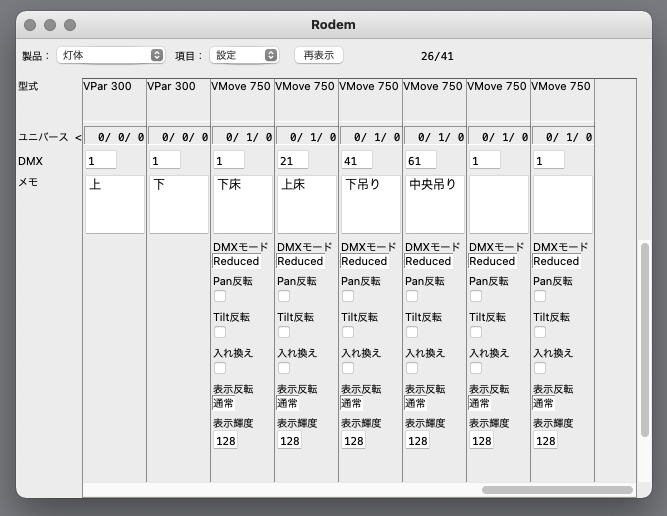Open 表示反転 通常 dropdown for 上床
This screenshot has width=667, height=516.
288,403
